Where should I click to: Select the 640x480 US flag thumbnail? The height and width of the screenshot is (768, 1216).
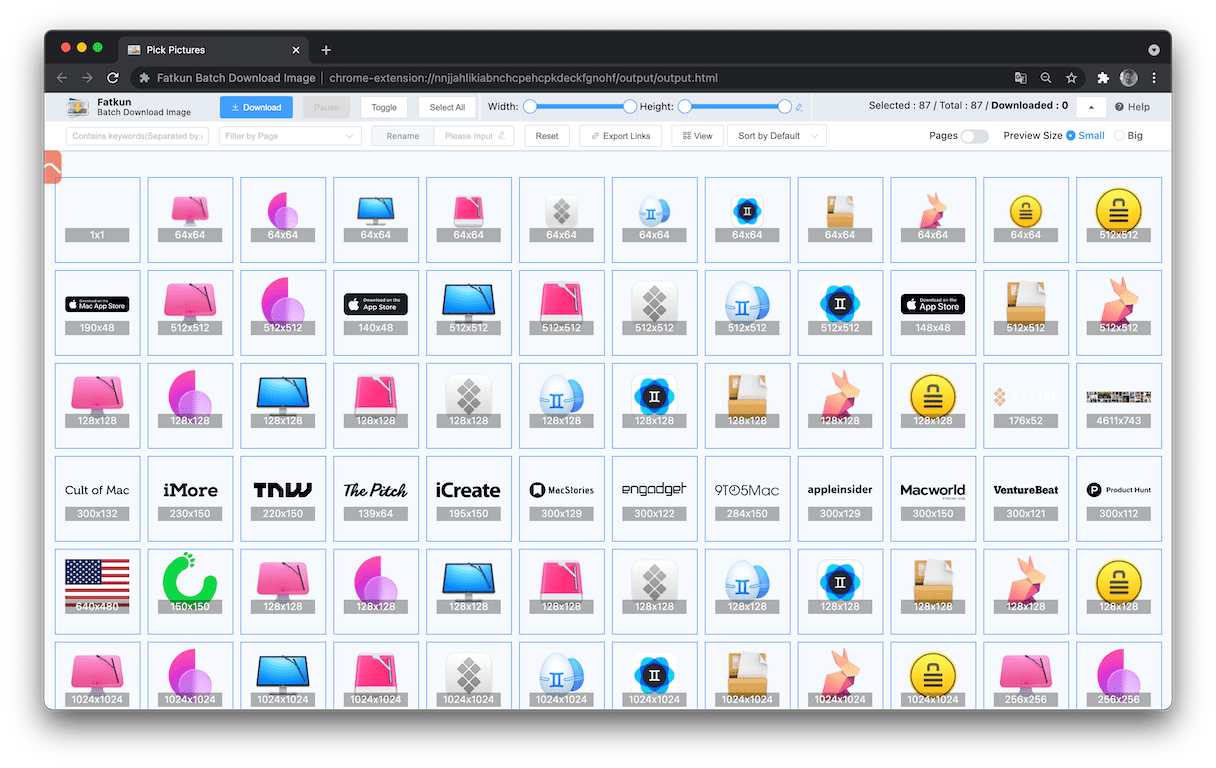[97, 592]
